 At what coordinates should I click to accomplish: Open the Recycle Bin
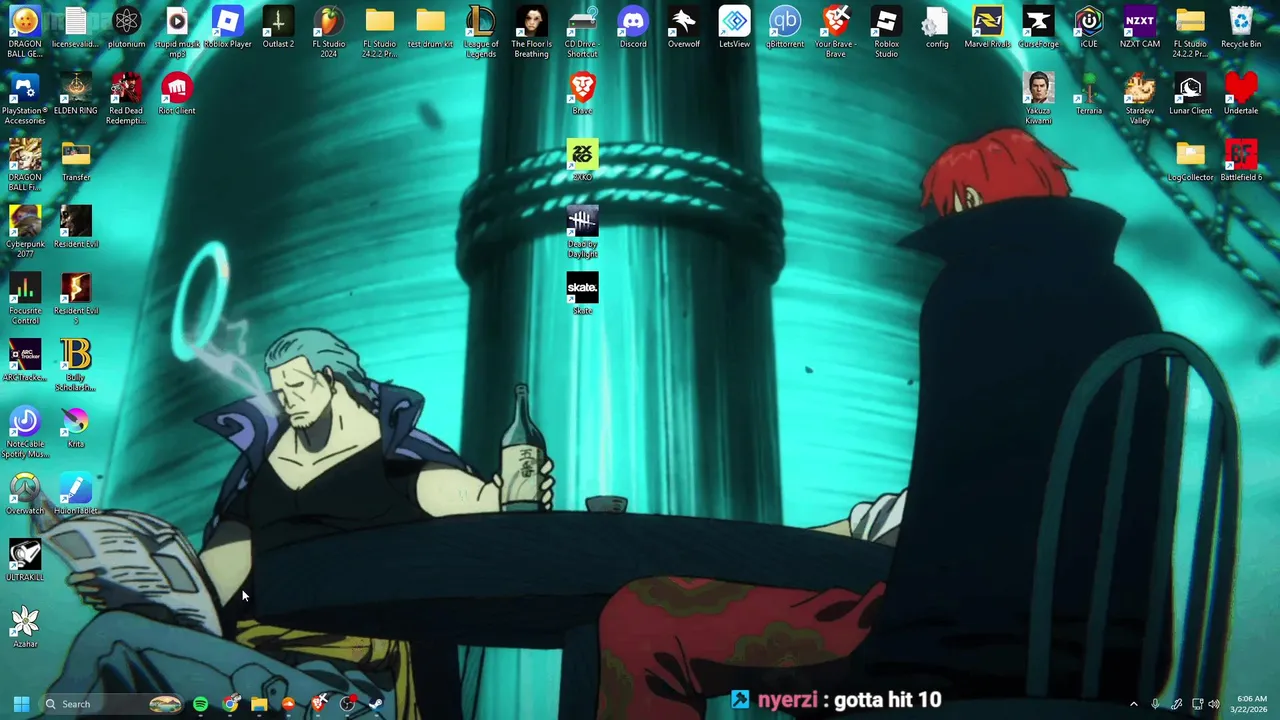pos(1241,28)
